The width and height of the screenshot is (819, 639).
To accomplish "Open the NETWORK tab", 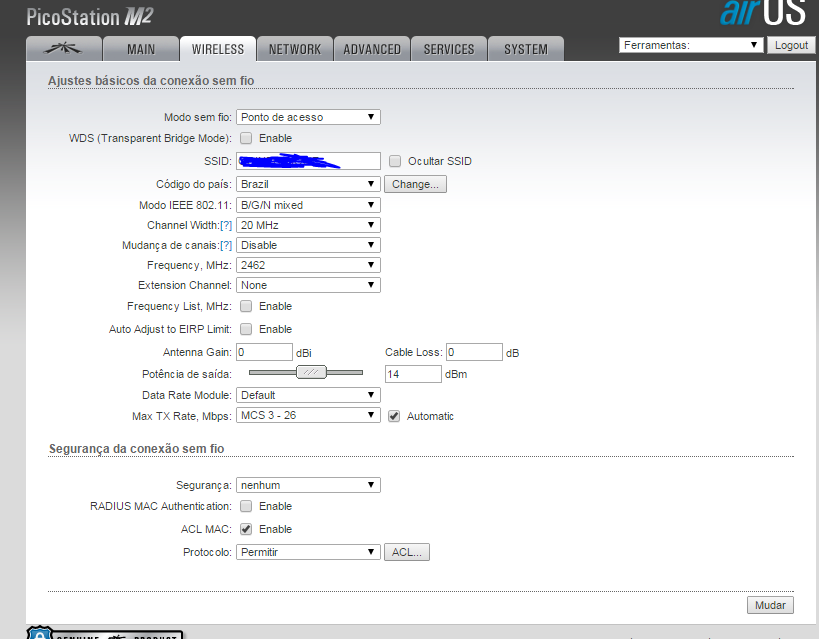I will (x=295, y=49).
